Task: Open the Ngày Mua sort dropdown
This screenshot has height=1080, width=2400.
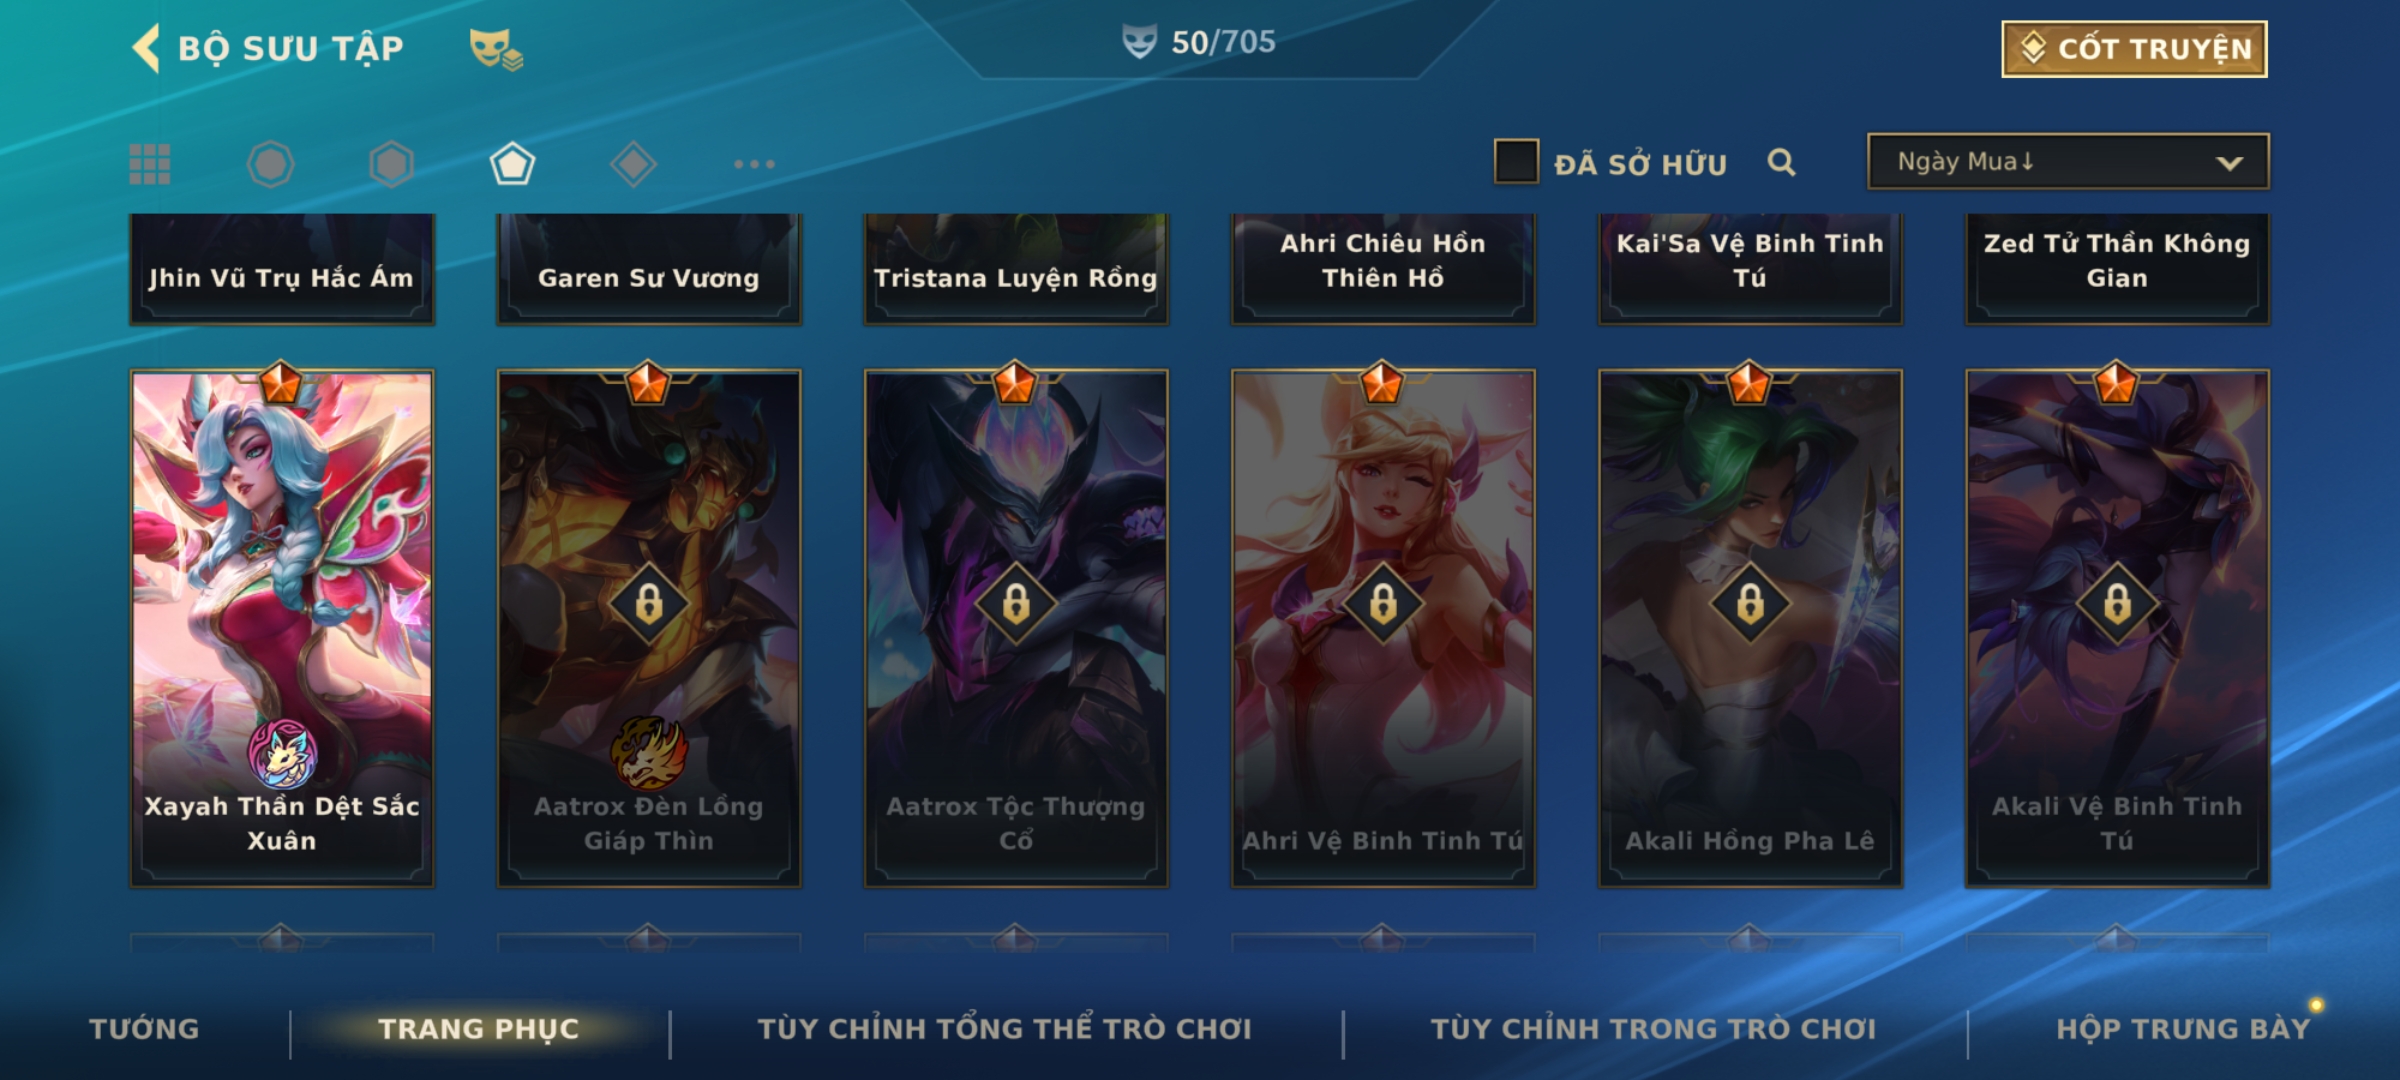Action: [2068, 162]
